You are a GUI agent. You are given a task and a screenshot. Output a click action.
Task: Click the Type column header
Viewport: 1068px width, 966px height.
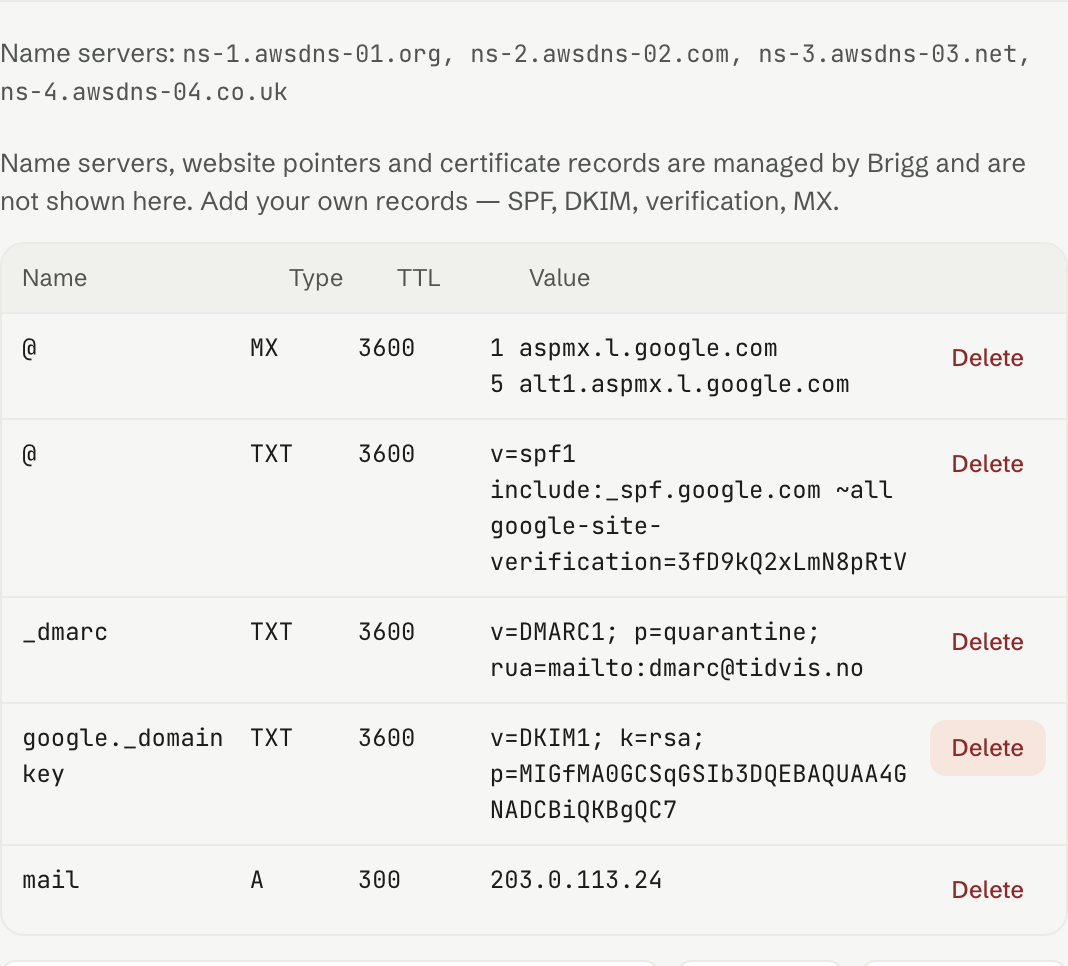[x=316, y=278]
